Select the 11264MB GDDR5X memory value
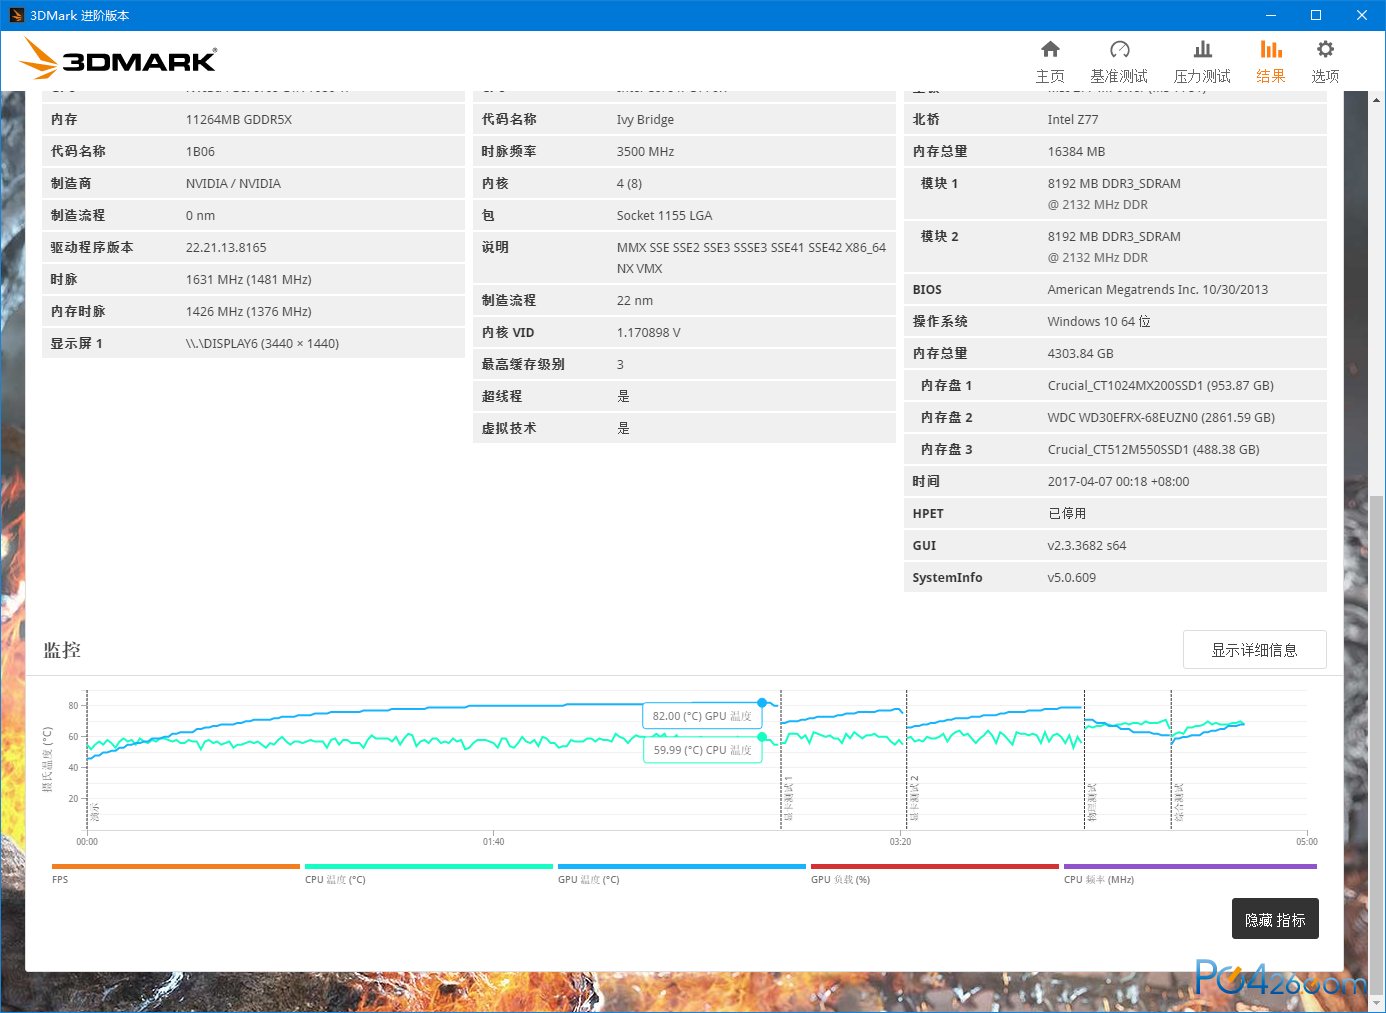The image size is (1386, 1013). 239,120
